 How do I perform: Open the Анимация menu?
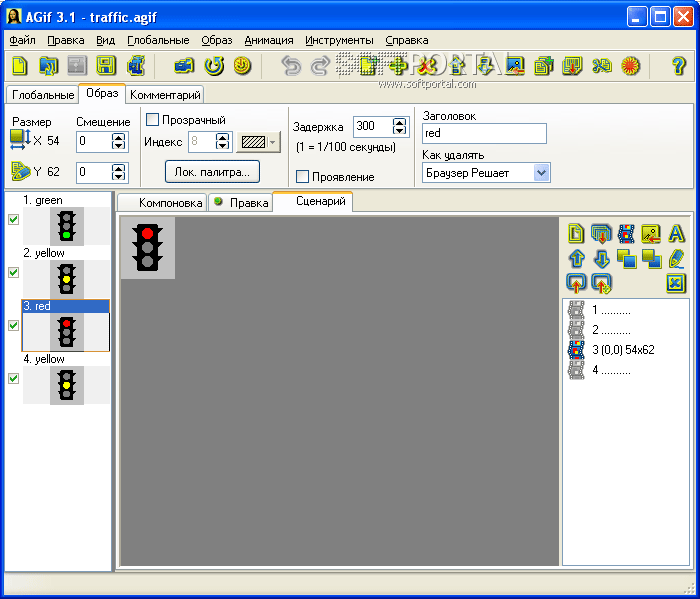(268, 40)
